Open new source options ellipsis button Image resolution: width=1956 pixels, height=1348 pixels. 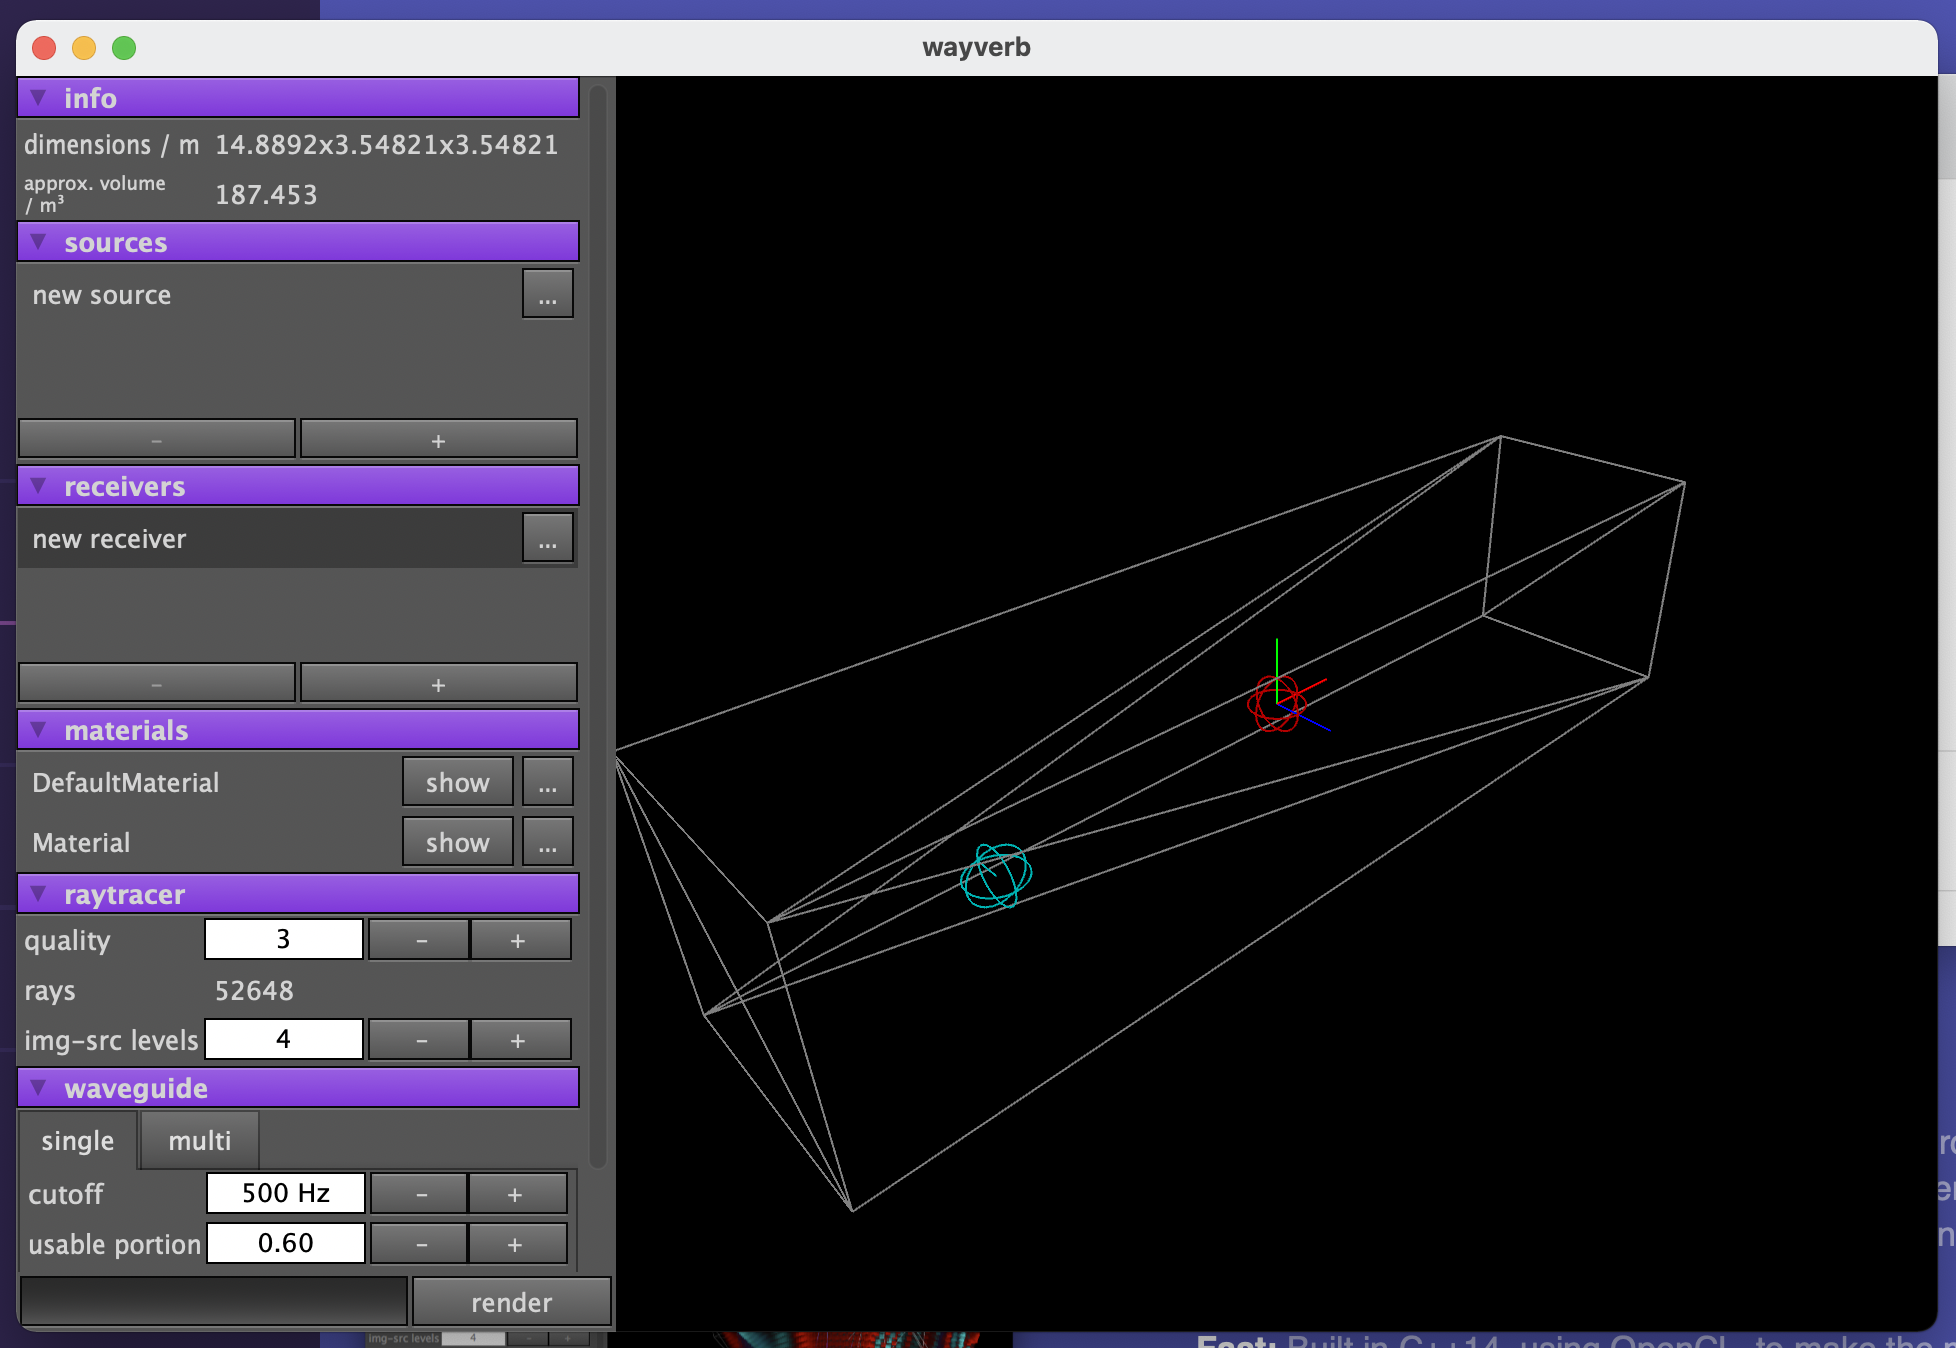tap(547, 294)
